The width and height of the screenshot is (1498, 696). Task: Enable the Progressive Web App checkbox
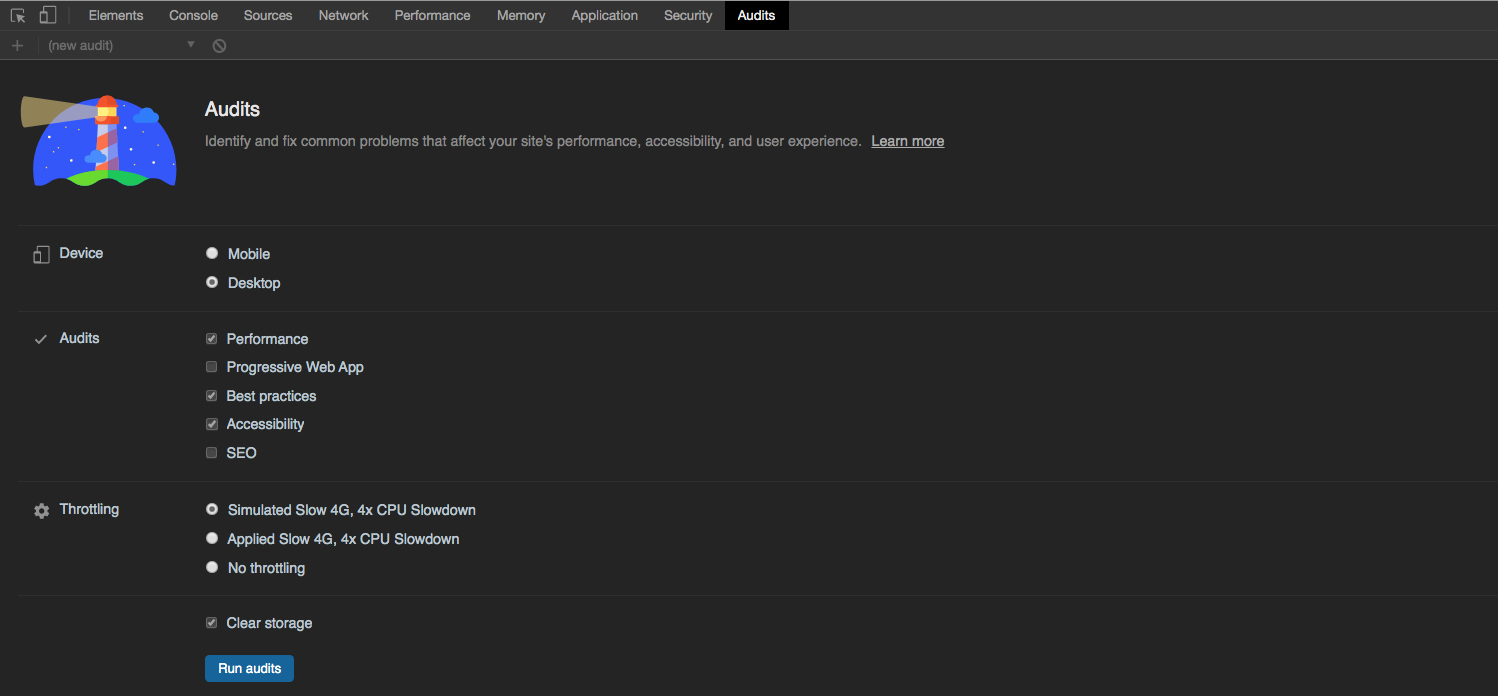(x=211, y=367)
